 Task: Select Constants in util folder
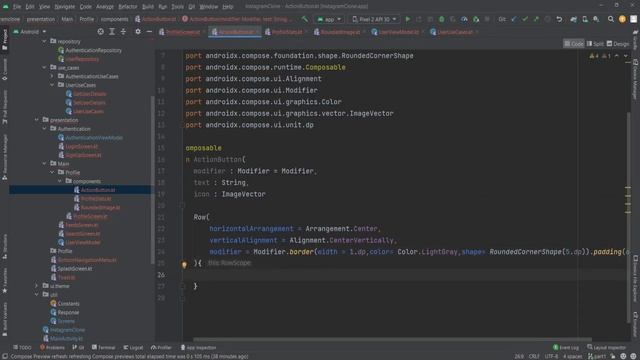point(68,303)
